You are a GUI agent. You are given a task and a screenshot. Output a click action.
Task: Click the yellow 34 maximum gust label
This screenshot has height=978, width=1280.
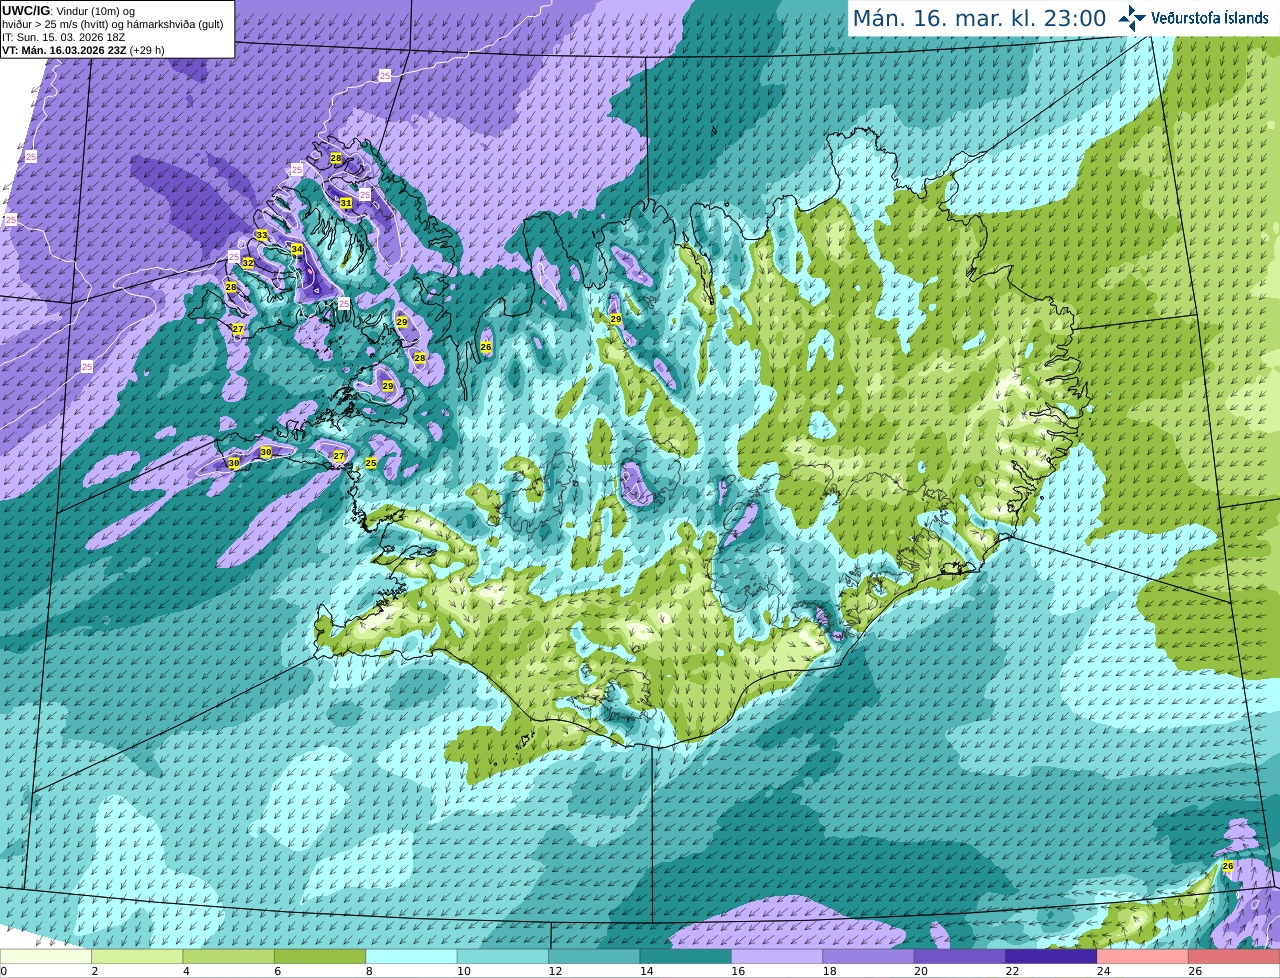click(x=296, y=249)
